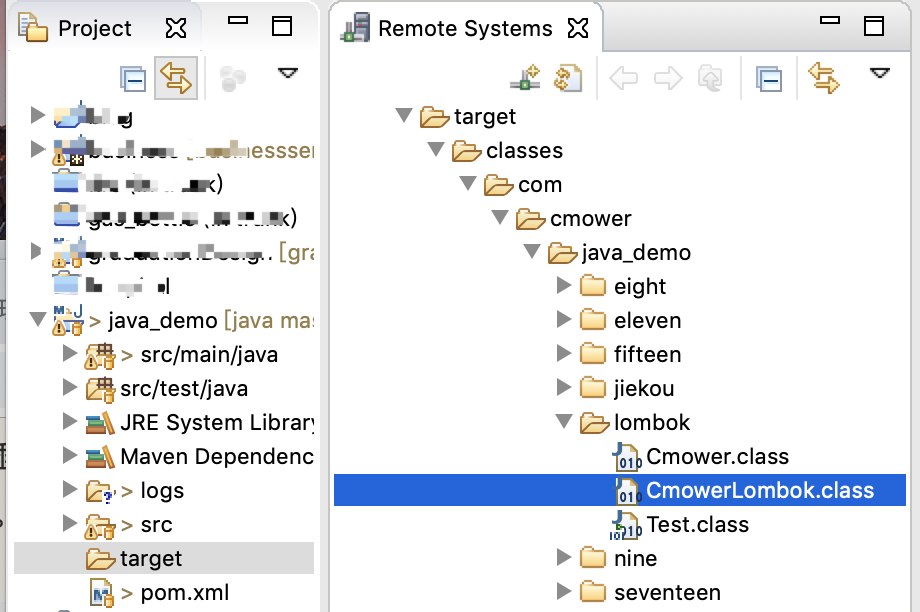Collapse the cmower folder
Image resolution: width=920 pixels, height=612 pixels.
pos(500,217)
